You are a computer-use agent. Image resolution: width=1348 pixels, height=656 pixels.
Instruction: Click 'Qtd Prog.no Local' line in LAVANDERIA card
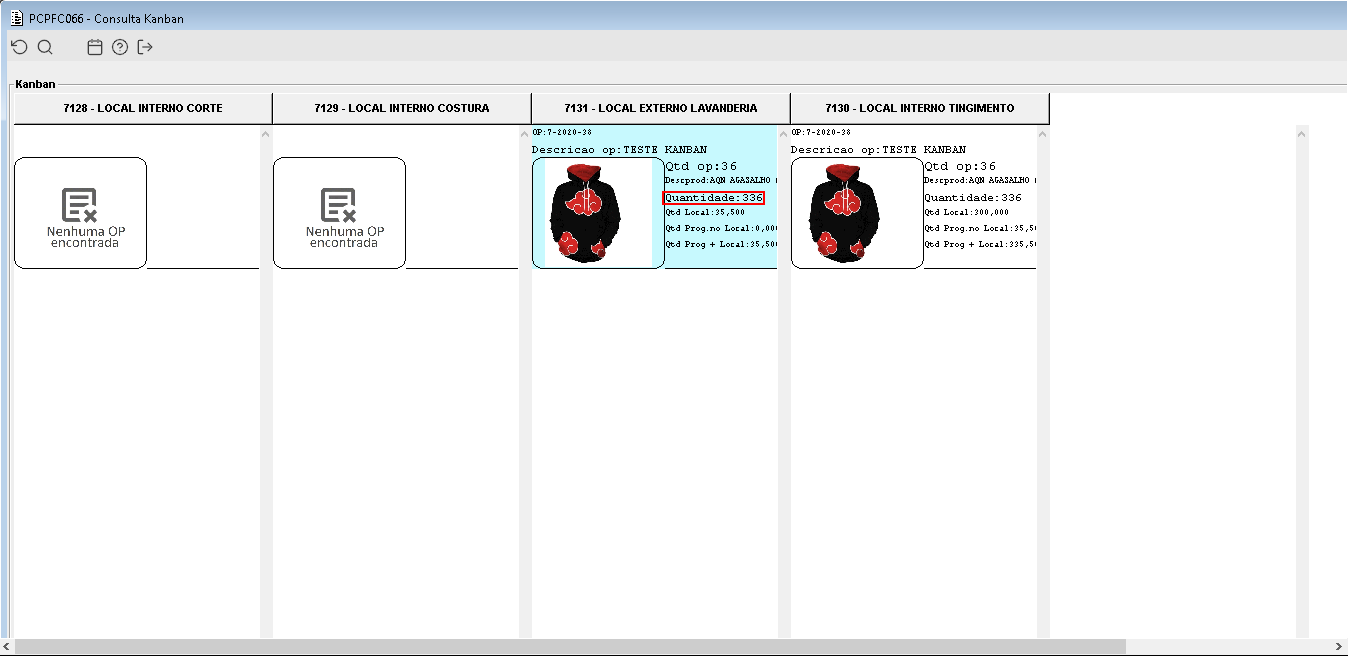coord(721,228)
